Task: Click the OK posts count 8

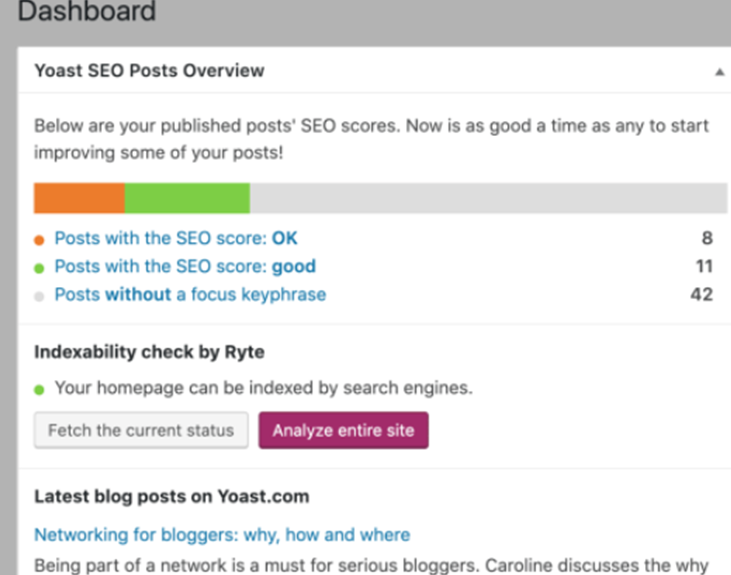Action: coord(707,238)
